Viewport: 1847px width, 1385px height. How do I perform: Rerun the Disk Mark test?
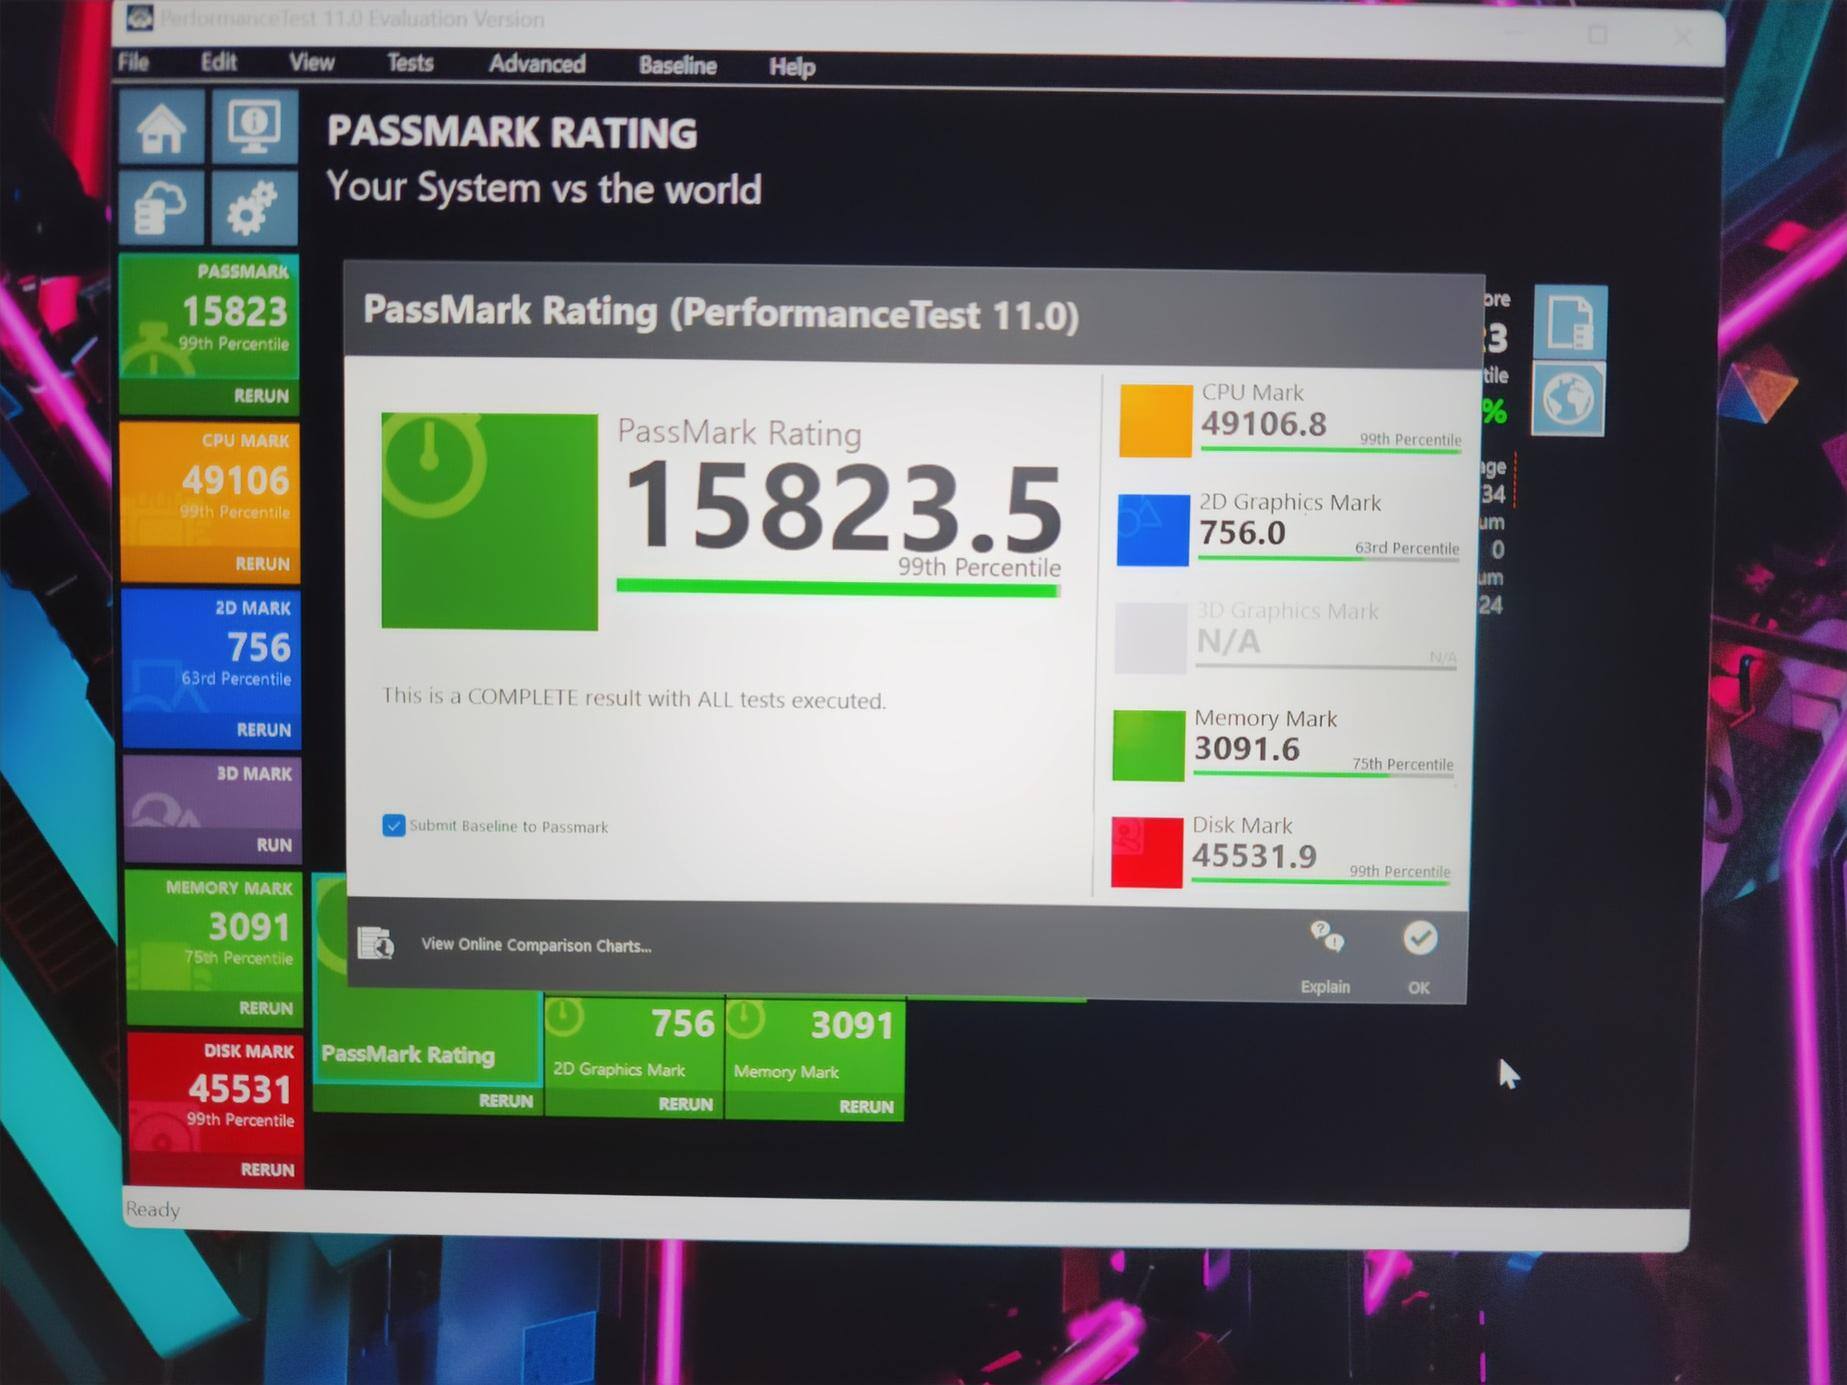click(267, 1169)
